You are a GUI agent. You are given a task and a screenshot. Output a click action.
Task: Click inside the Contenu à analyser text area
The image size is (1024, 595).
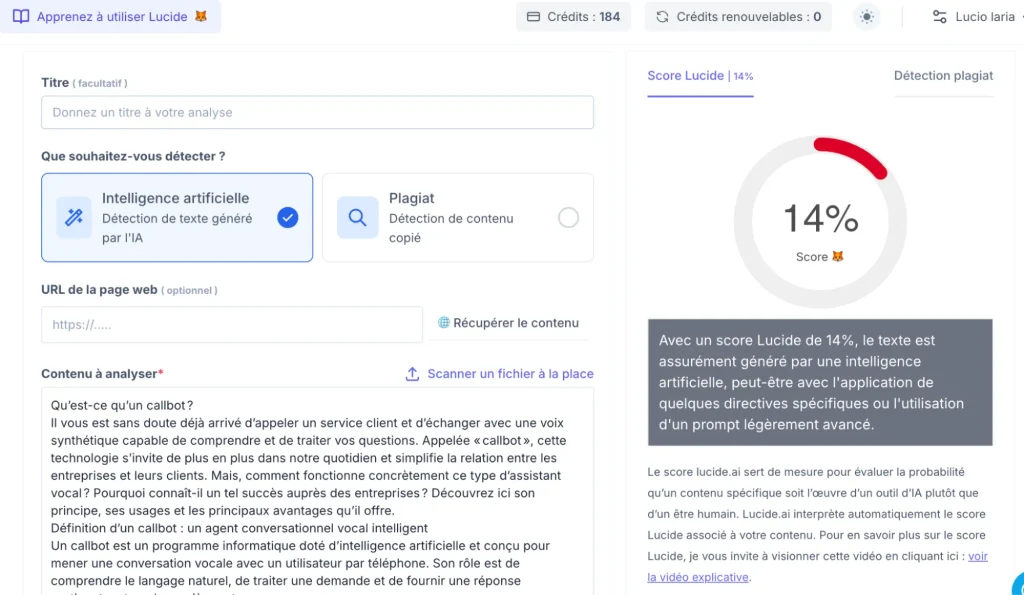pos(317,491)
